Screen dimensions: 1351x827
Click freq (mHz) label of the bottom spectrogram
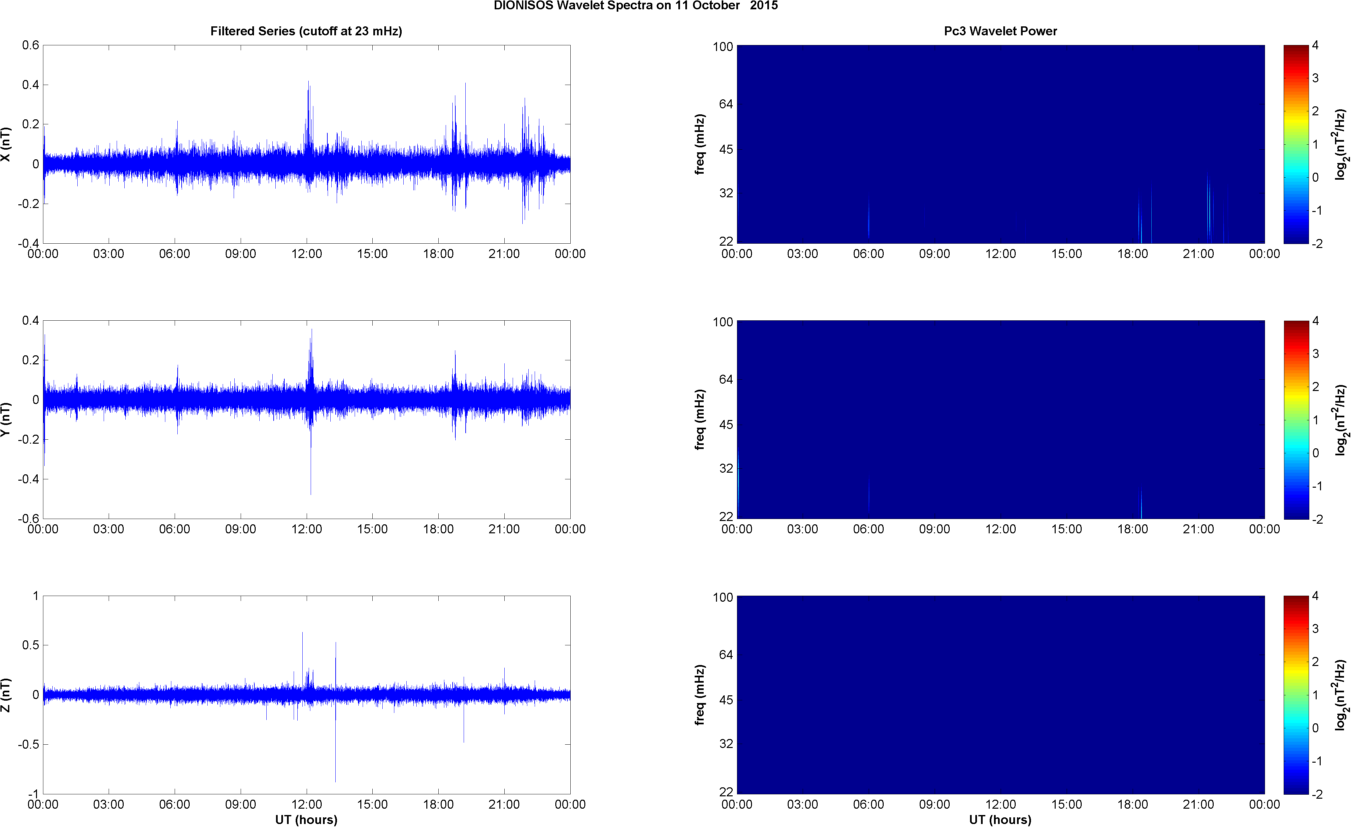tap(701, 695)
